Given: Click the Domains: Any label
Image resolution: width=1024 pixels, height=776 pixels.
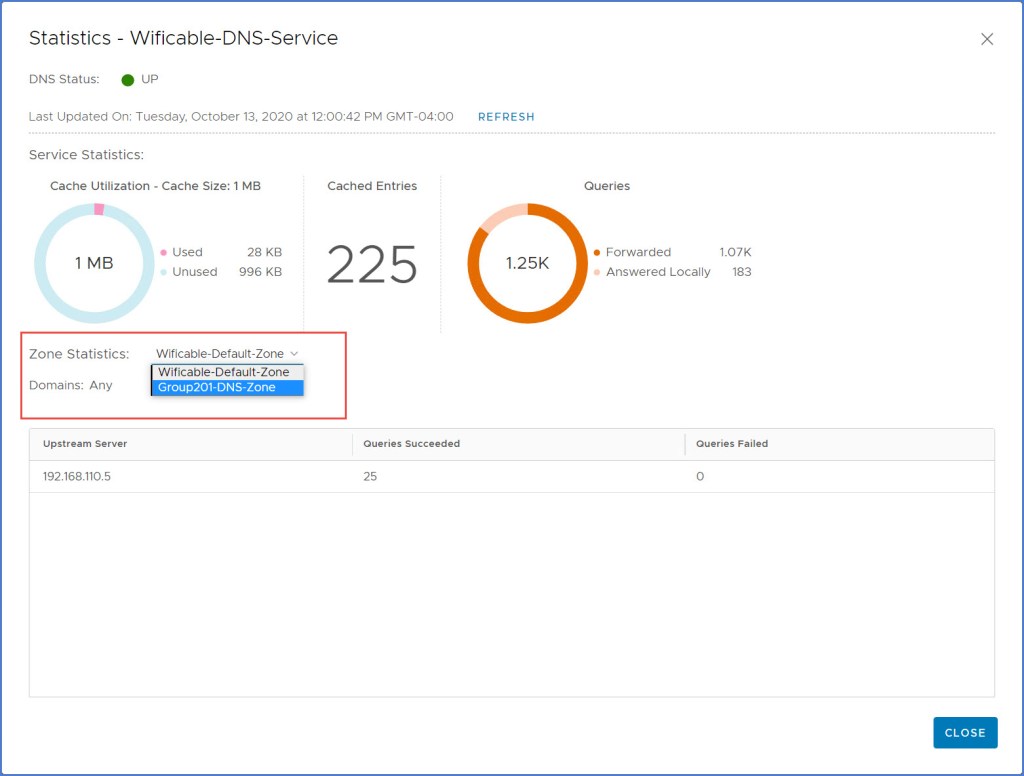Looking at the screenshot, I should click(71, 385).
